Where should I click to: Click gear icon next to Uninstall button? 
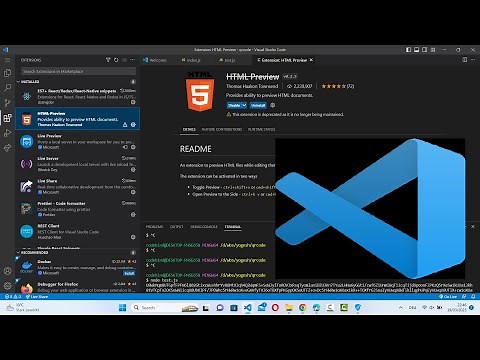coord(273,105)
